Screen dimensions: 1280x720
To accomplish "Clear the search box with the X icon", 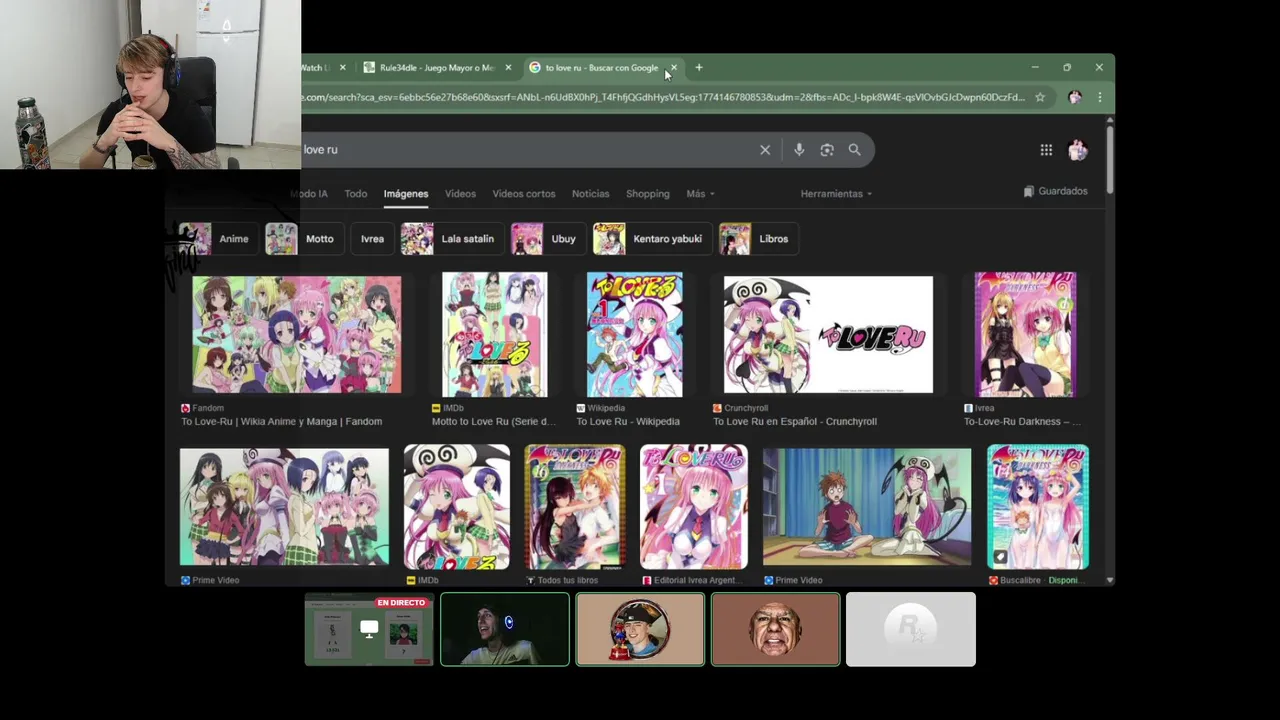I will click(765, 150).
